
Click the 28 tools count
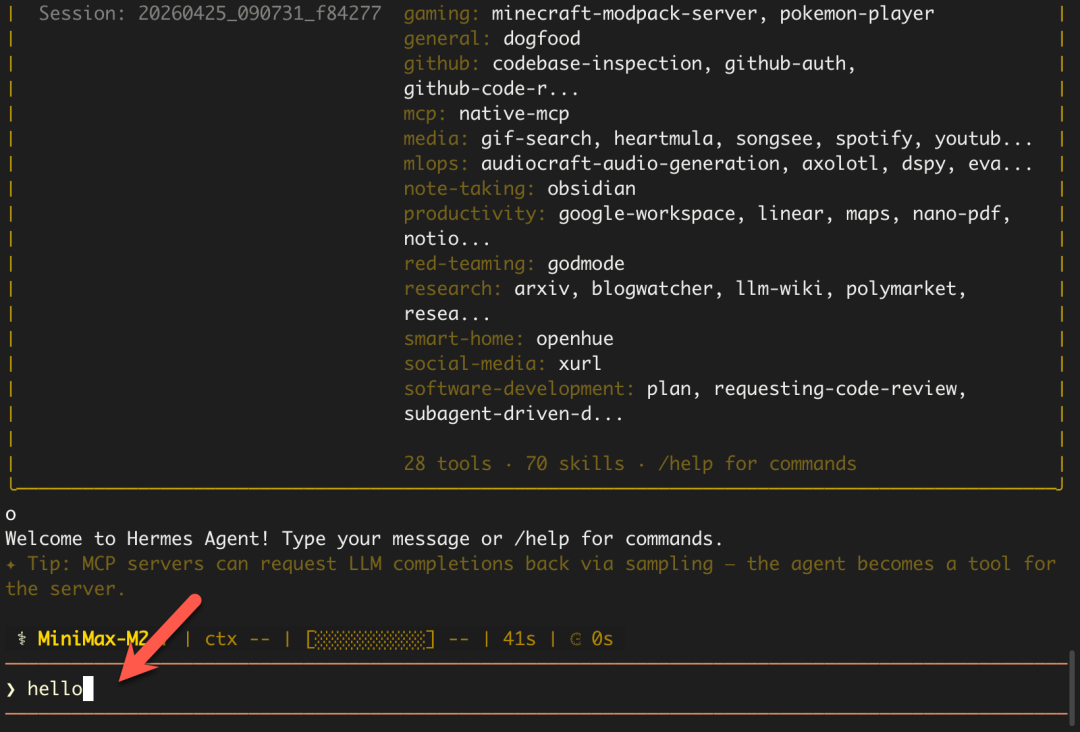point(447,464)
